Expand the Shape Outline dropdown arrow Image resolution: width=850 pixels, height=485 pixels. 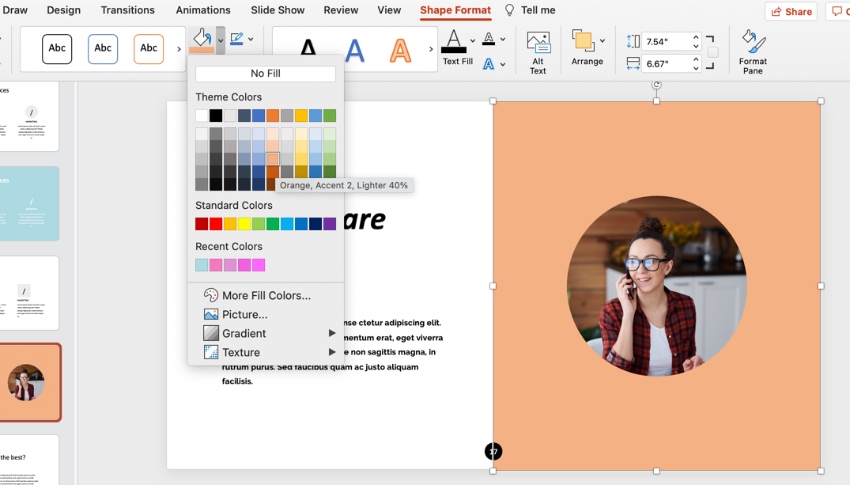coord(251,39)
